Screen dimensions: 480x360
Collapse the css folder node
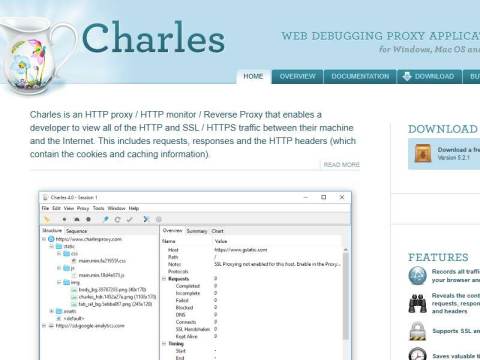pos(59,254)
